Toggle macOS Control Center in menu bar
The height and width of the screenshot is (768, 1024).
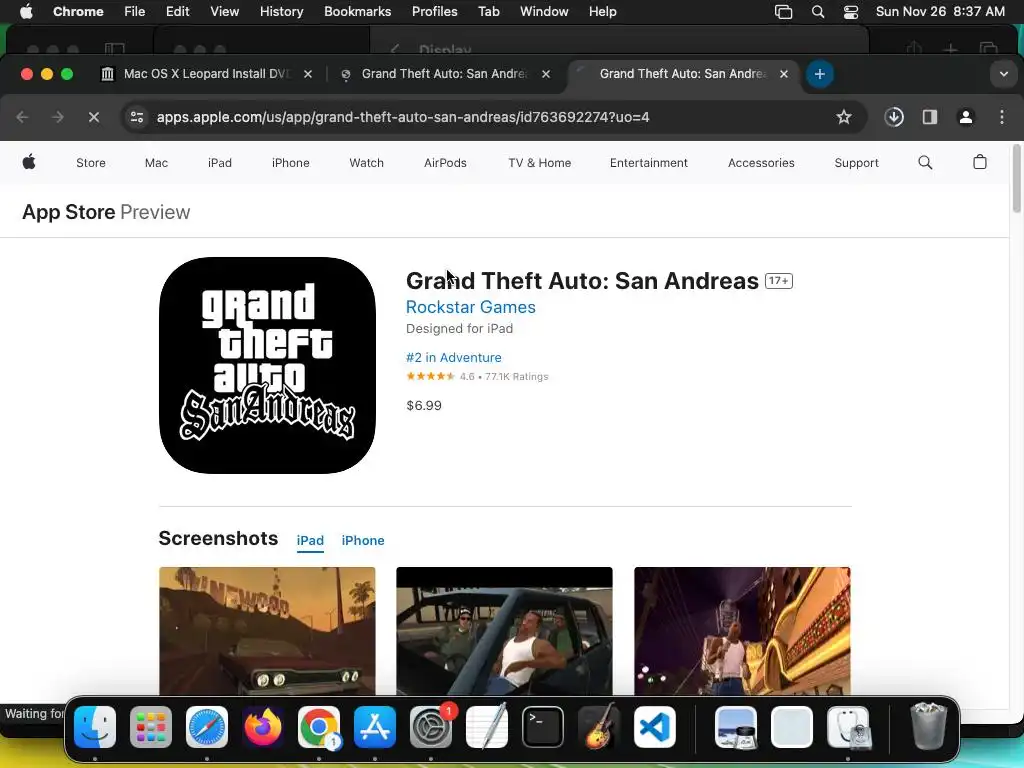(x=850, y=12)
